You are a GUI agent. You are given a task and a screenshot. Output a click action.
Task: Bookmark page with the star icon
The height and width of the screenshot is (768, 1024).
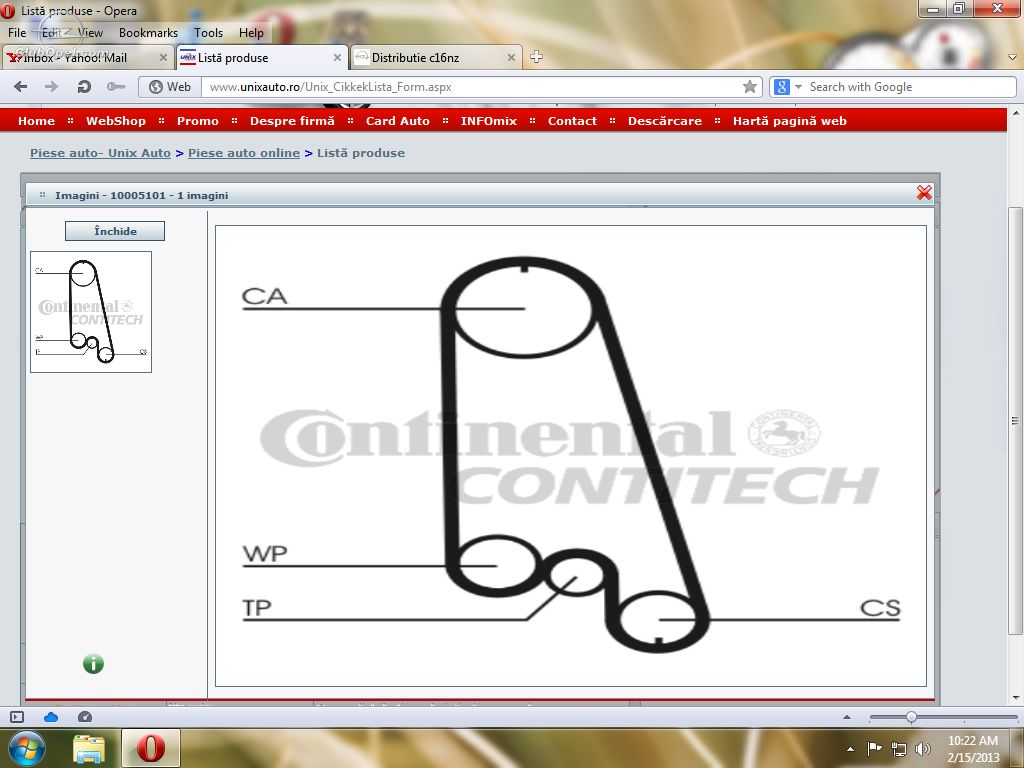click(750, 86)
